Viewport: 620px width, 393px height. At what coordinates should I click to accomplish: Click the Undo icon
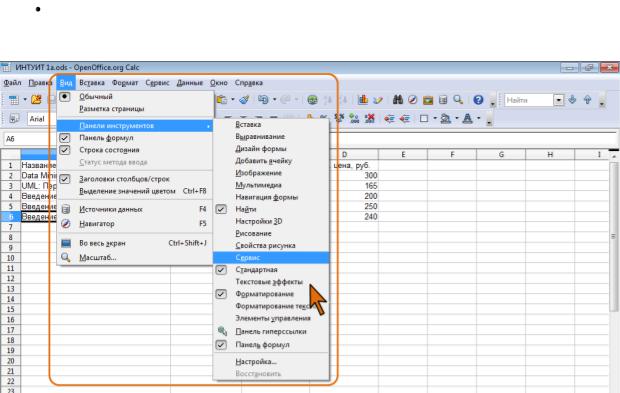click(x=263, y=100)
